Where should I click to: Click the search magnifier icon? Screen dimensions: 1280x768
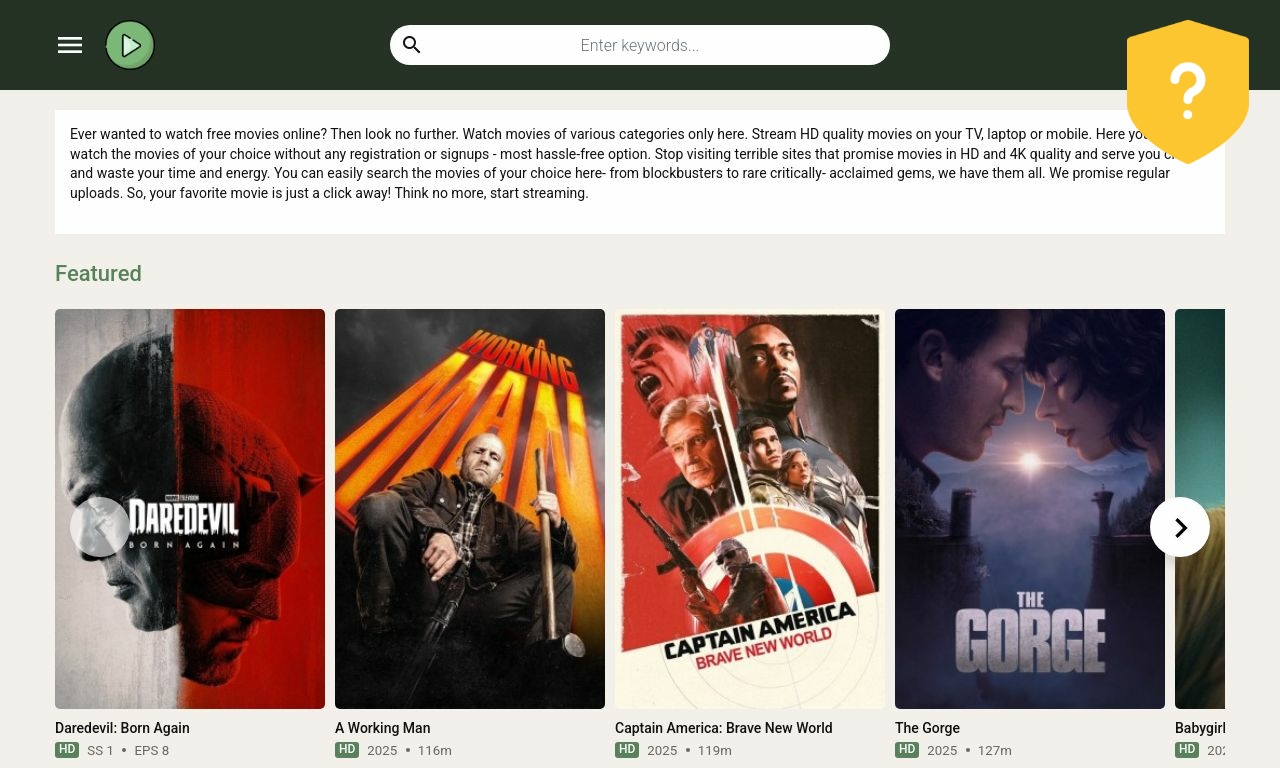pyautogui.click(x=412, y=45)
